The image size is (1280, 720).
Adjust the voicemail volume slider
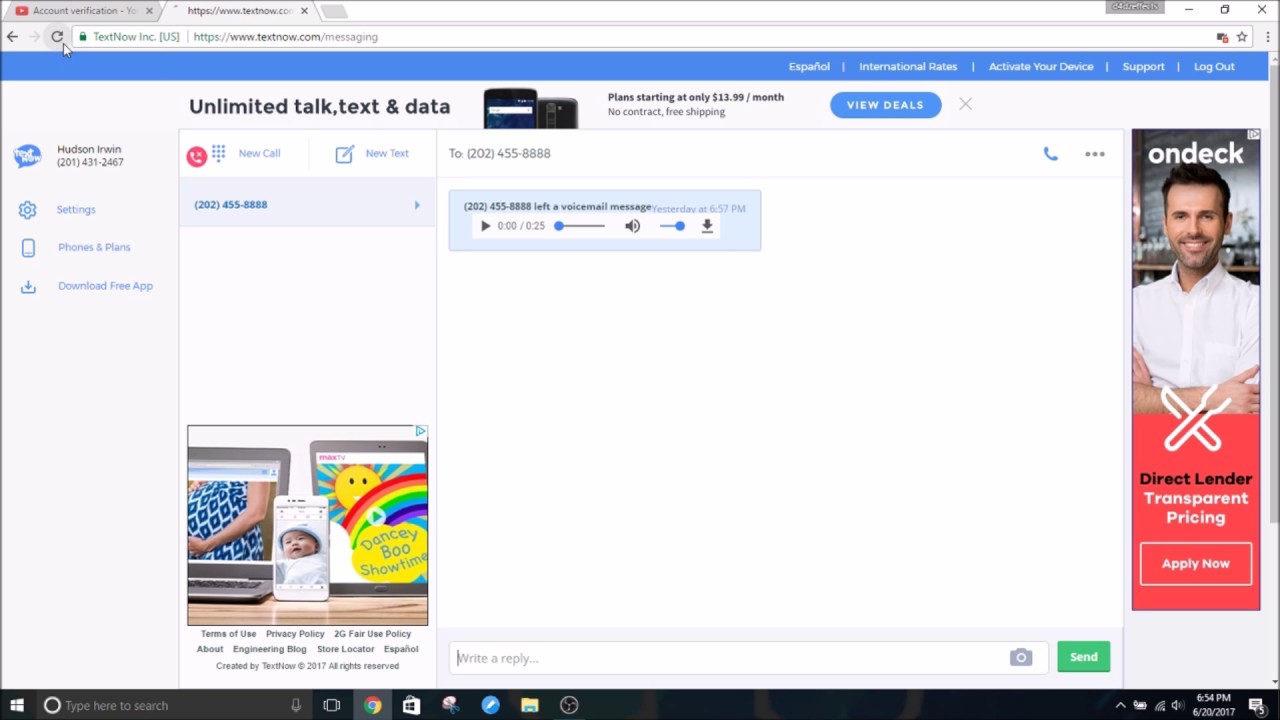tap(672, 226)
